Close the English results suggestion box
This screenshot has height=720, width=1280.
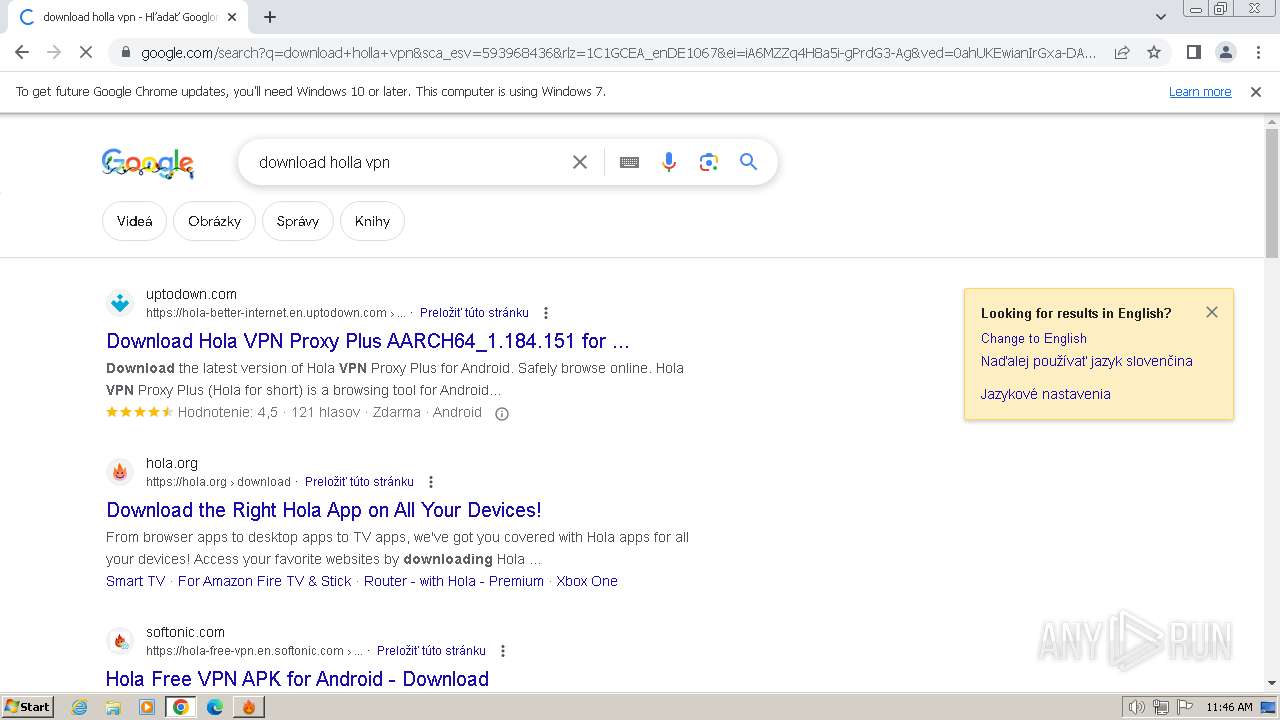[x=1212, y=312]
